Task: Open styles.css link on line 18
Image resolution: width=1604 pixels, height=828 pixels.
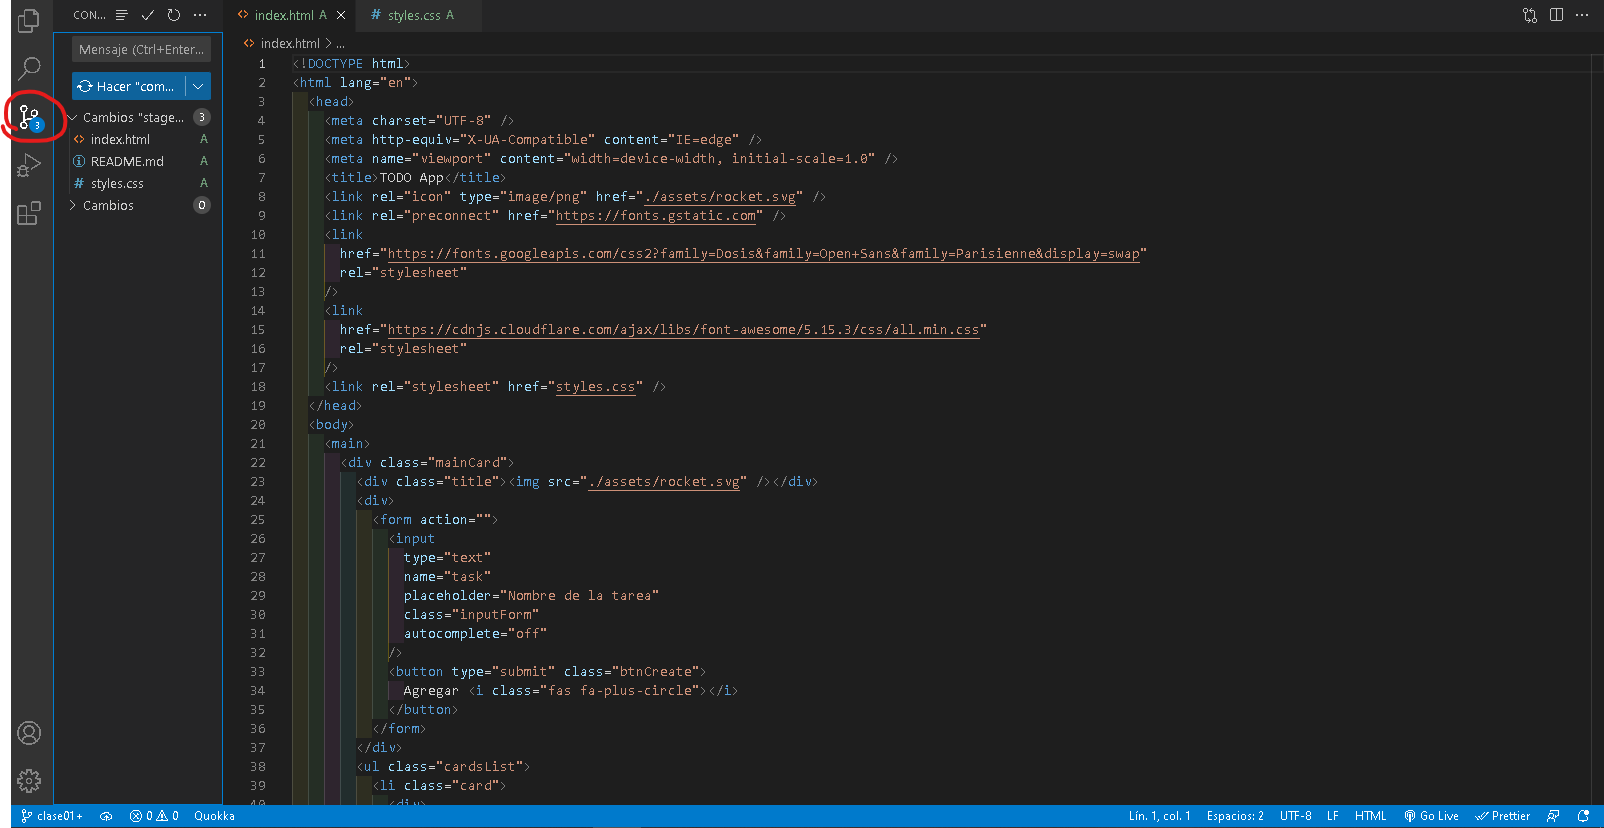Action: coord(595,387)
